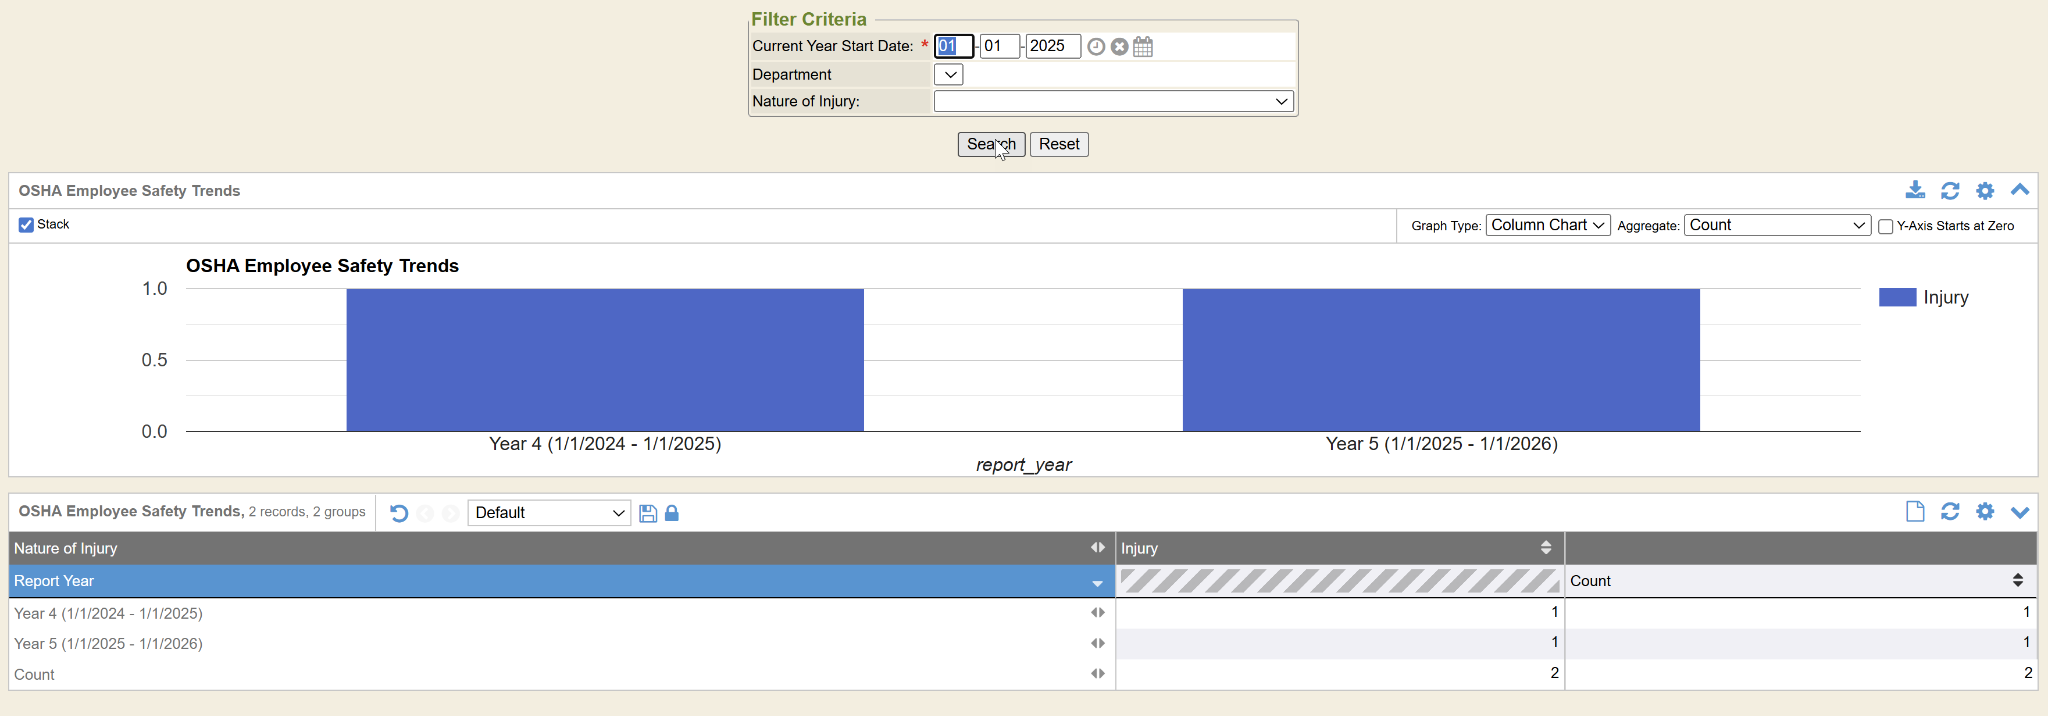Collapse the chart panel with up chevron
This screenshot has width=2048, height=716.
[2020, 190]
